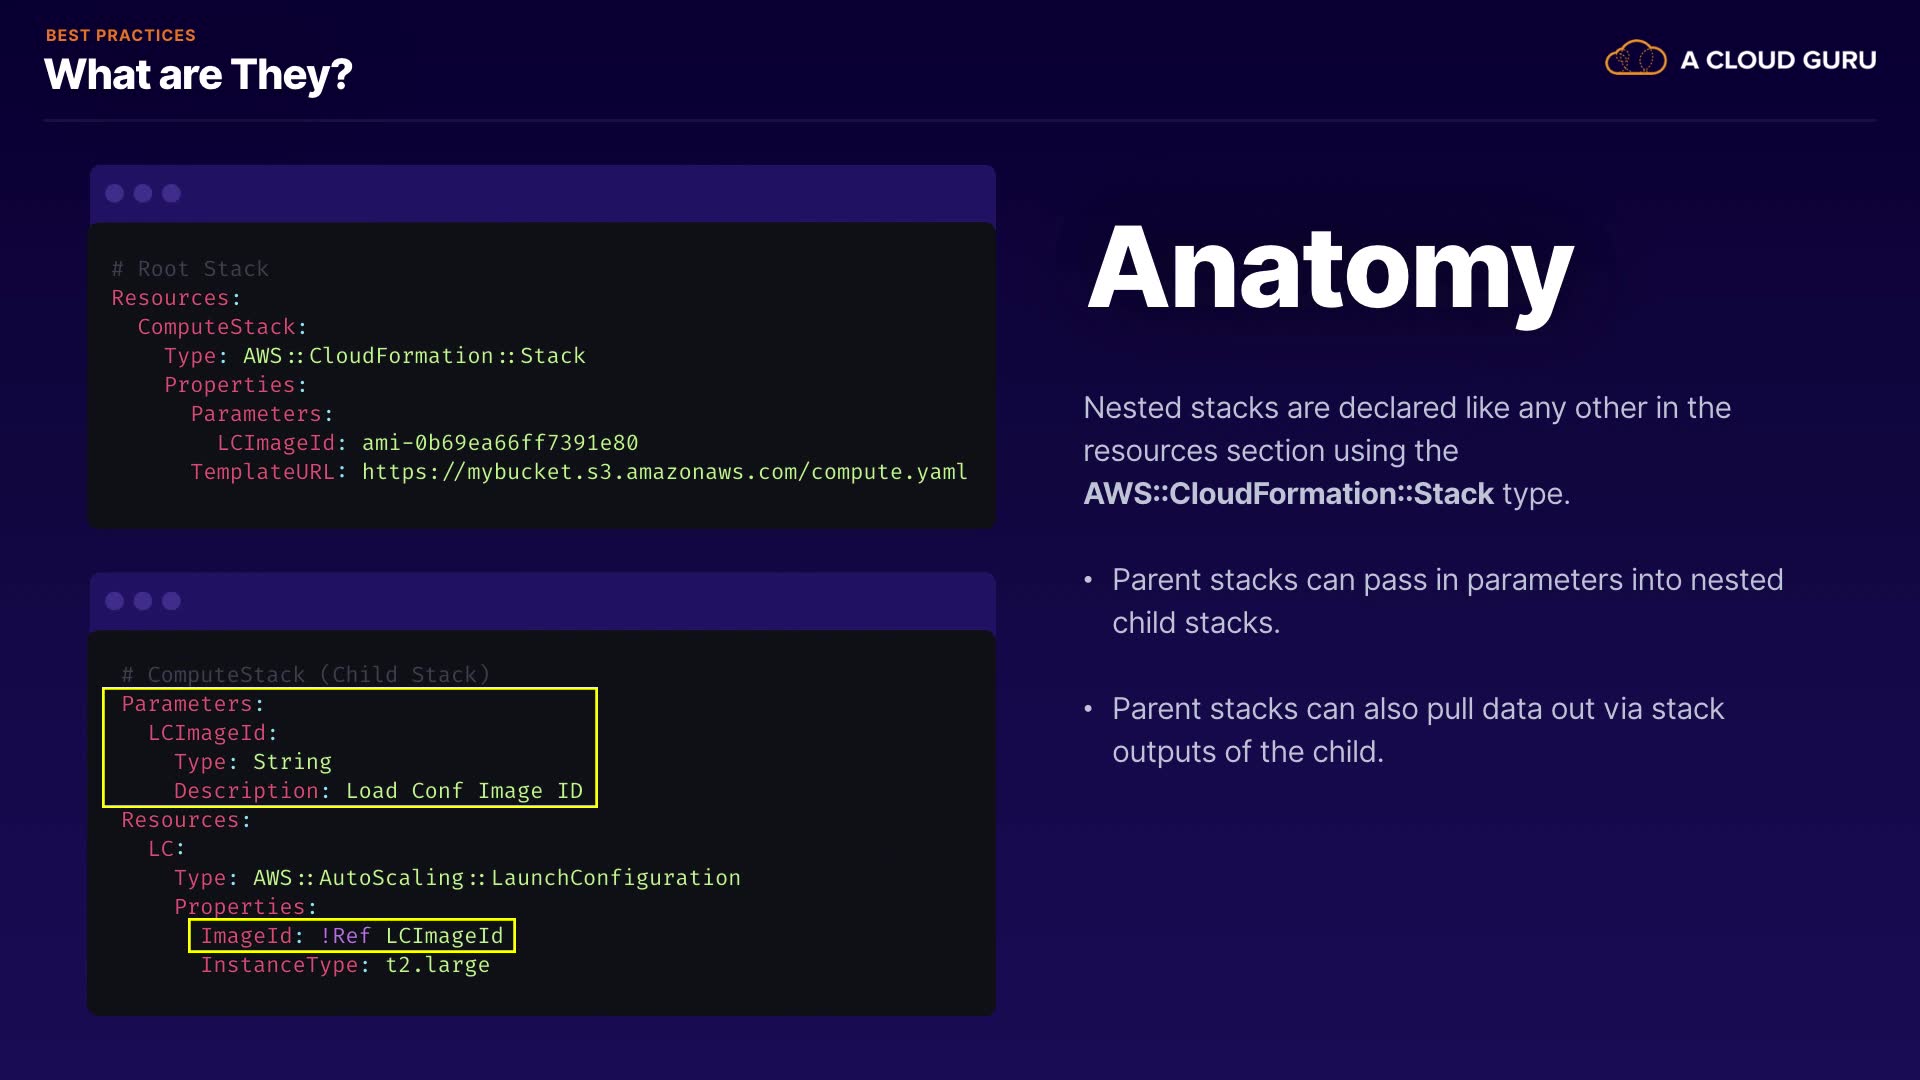
Task: Click the bold AWS::CloudFormation::Stack text in the paragraph
Action: (1288, 494)
